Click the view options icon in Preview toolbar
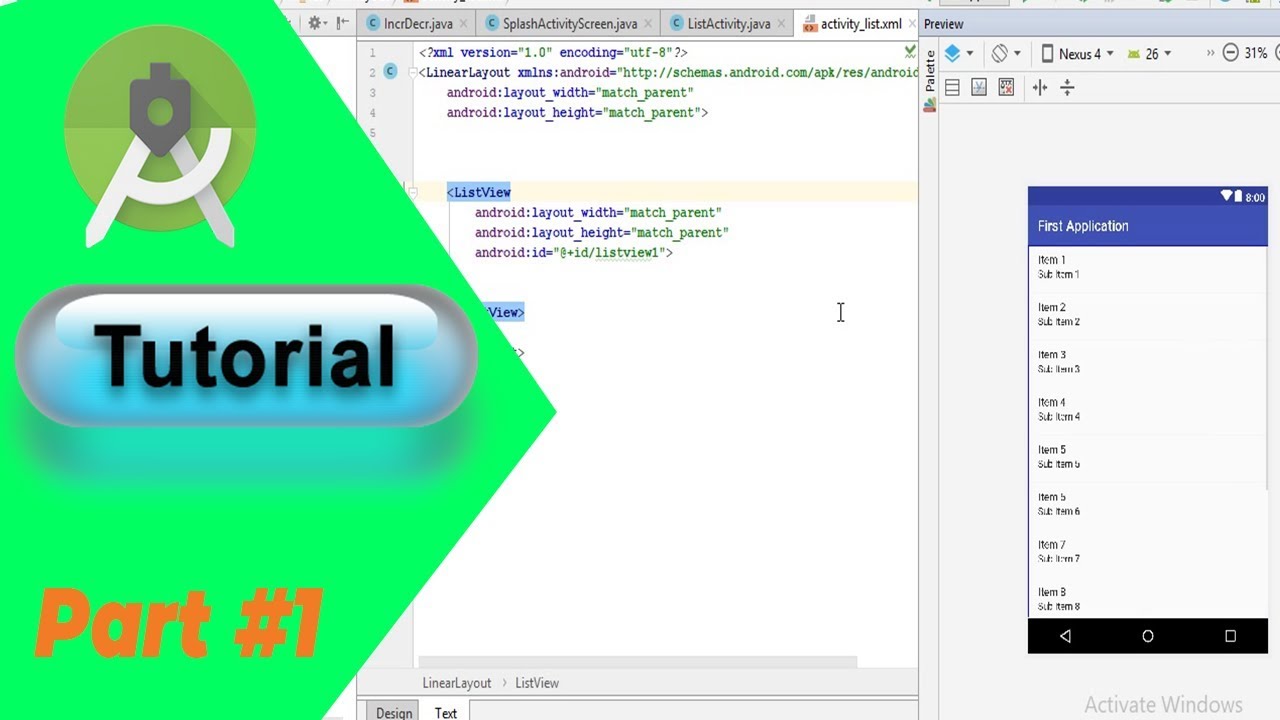 pyautogui.click(x=952, y=88)
